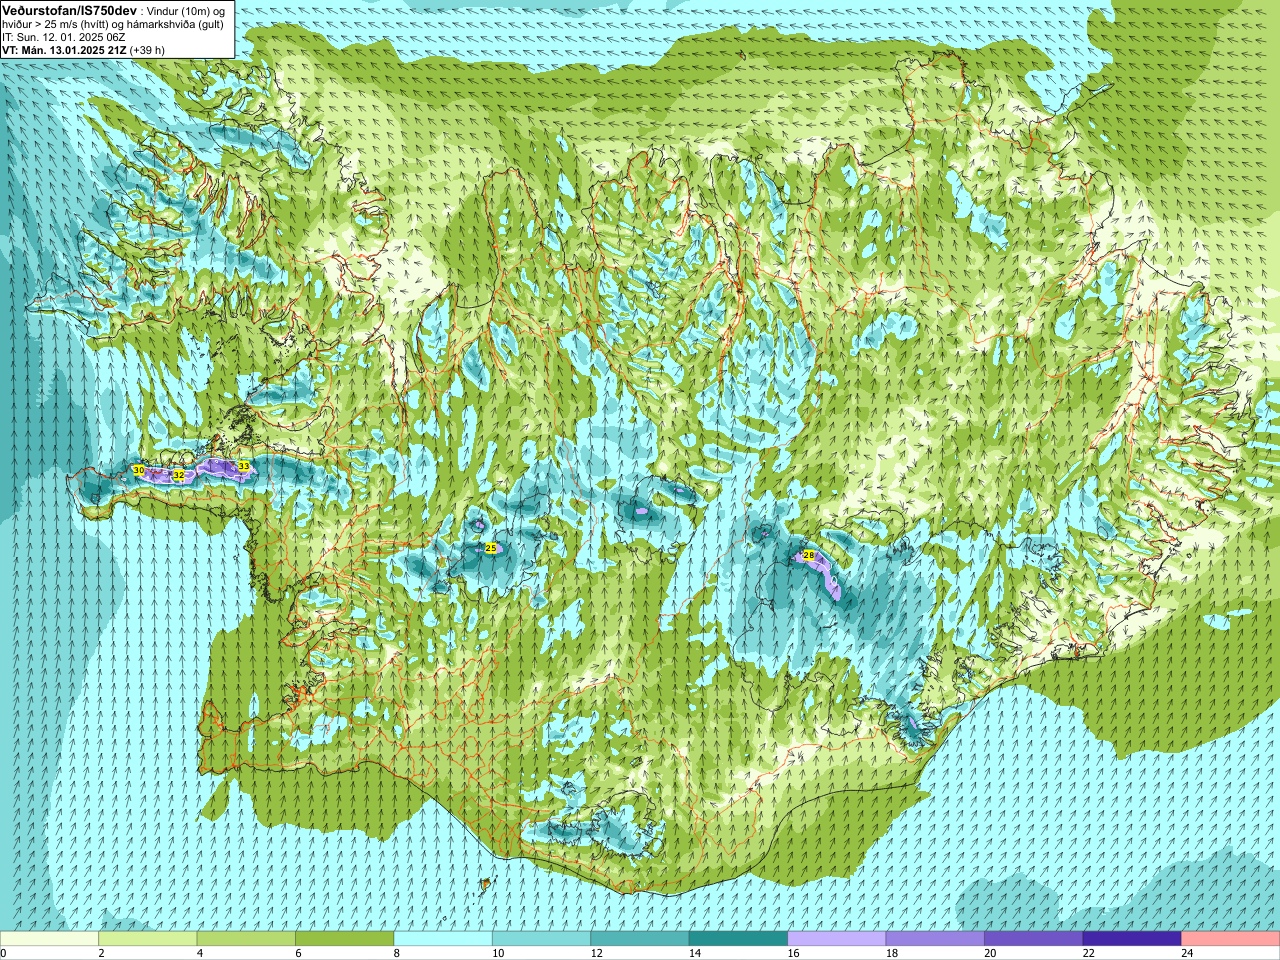Image resolution: width=1280 pixels, height=960 pixels.
Task: Click the yellow gust label 25
Action: [x=491, y=548]
